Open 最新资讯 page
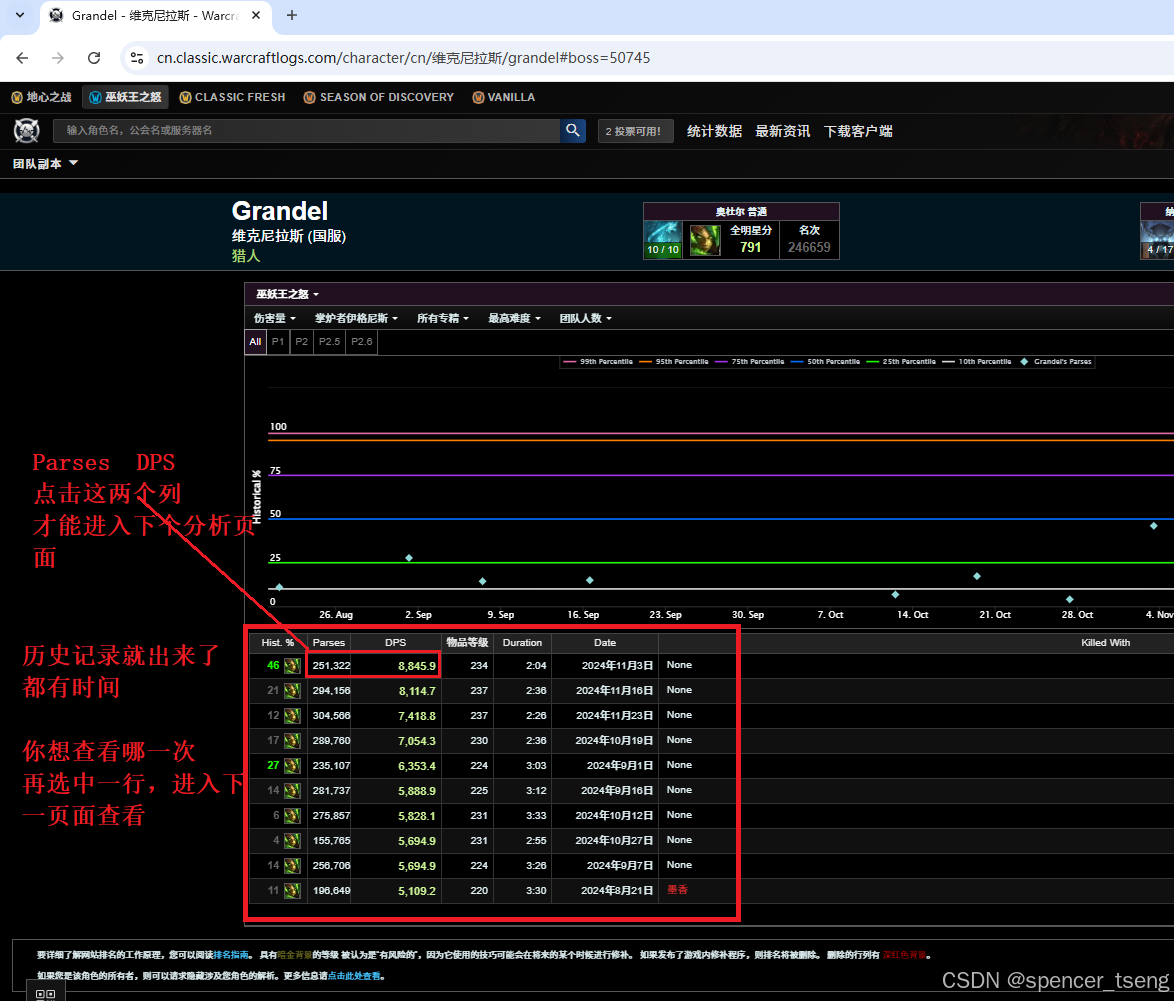This screenshot has height=1001, width=1174. [x=782, y=131]
